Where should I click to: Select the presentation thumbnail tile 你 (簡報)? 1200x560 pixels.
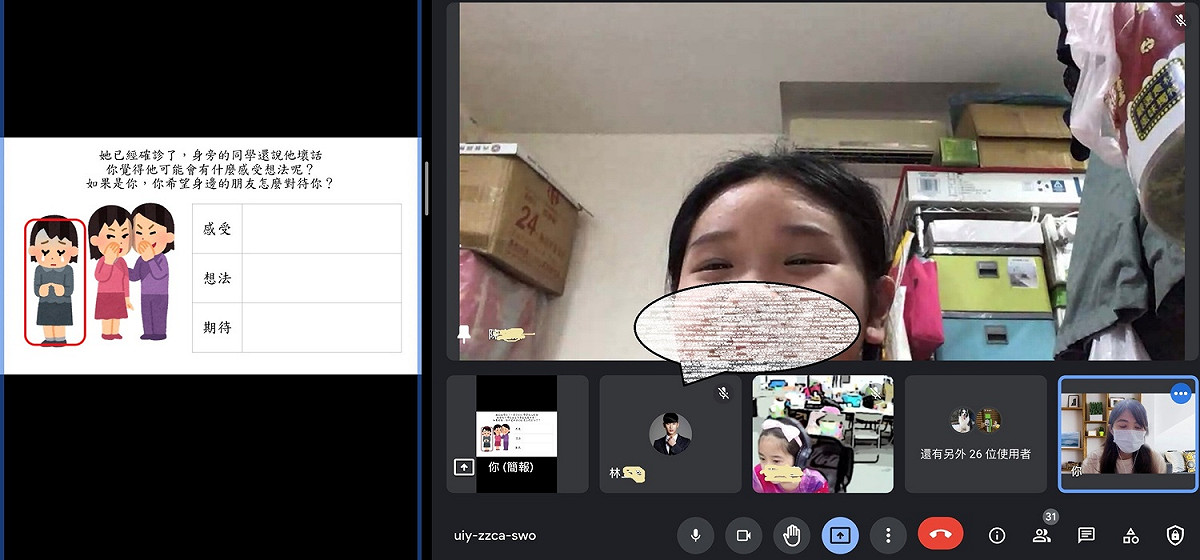tap(517, 434)
